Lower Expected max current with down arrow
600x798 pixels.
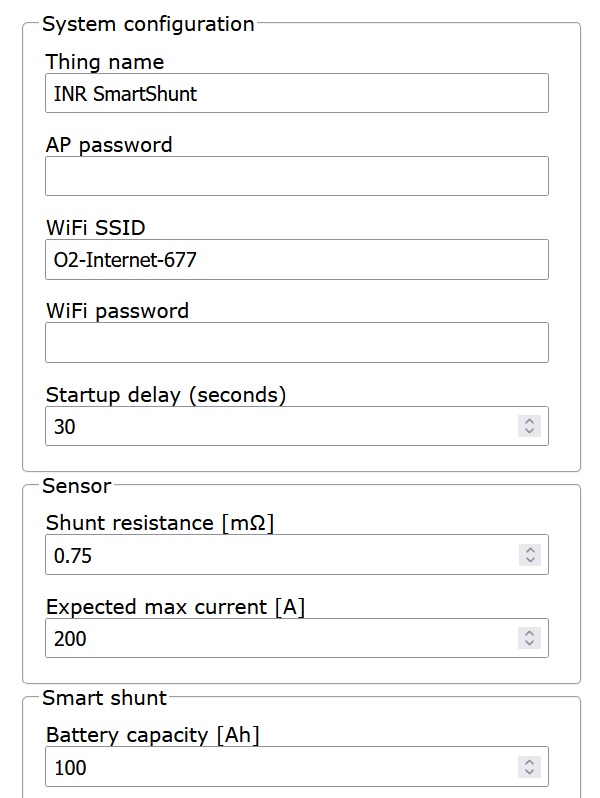tap(530, 644)
